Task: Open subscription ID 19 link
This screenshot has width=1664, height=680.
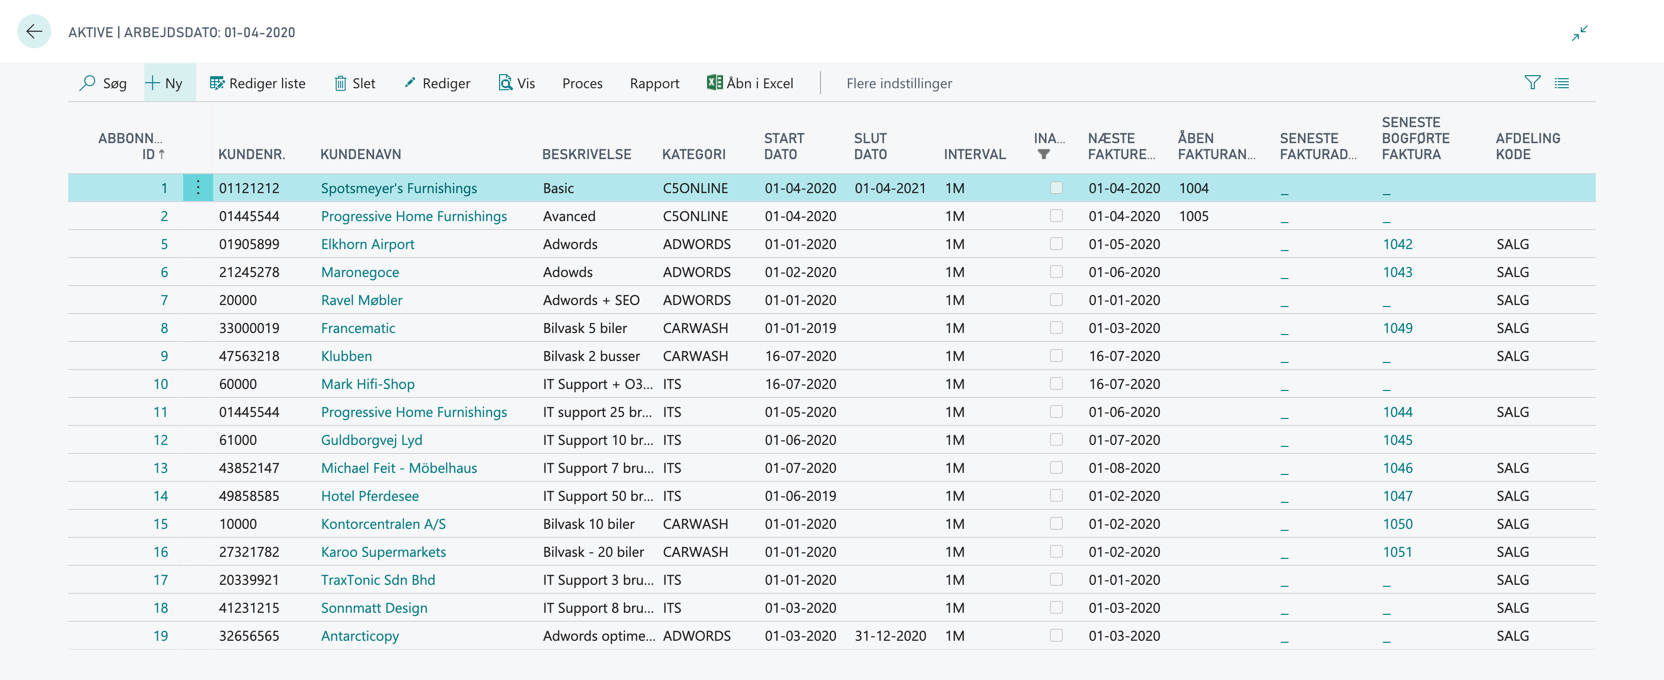Action: pos(160,636)
